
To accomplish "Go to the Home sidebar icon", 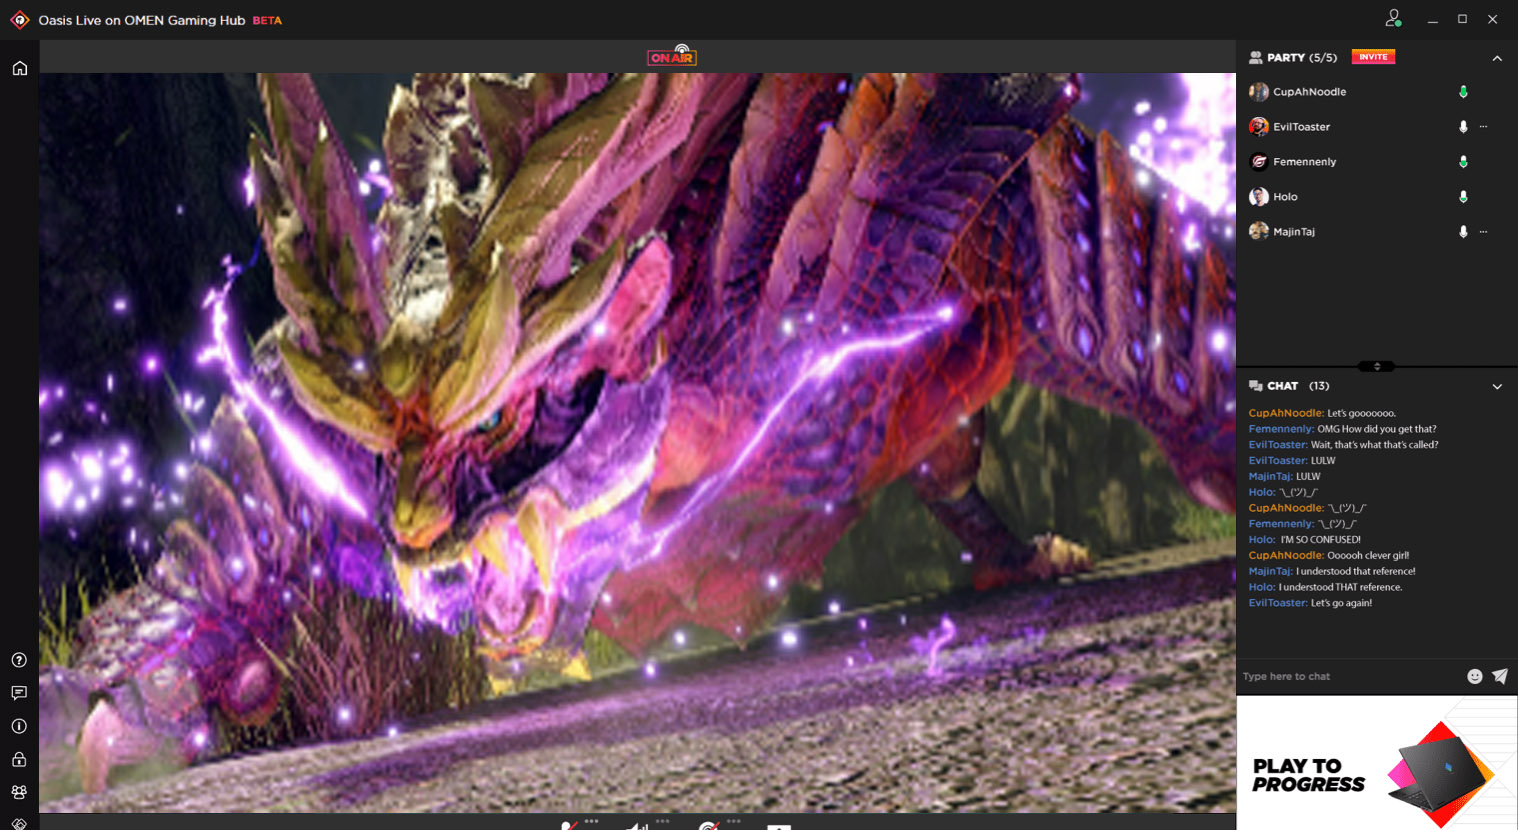I will coord(19,68).
